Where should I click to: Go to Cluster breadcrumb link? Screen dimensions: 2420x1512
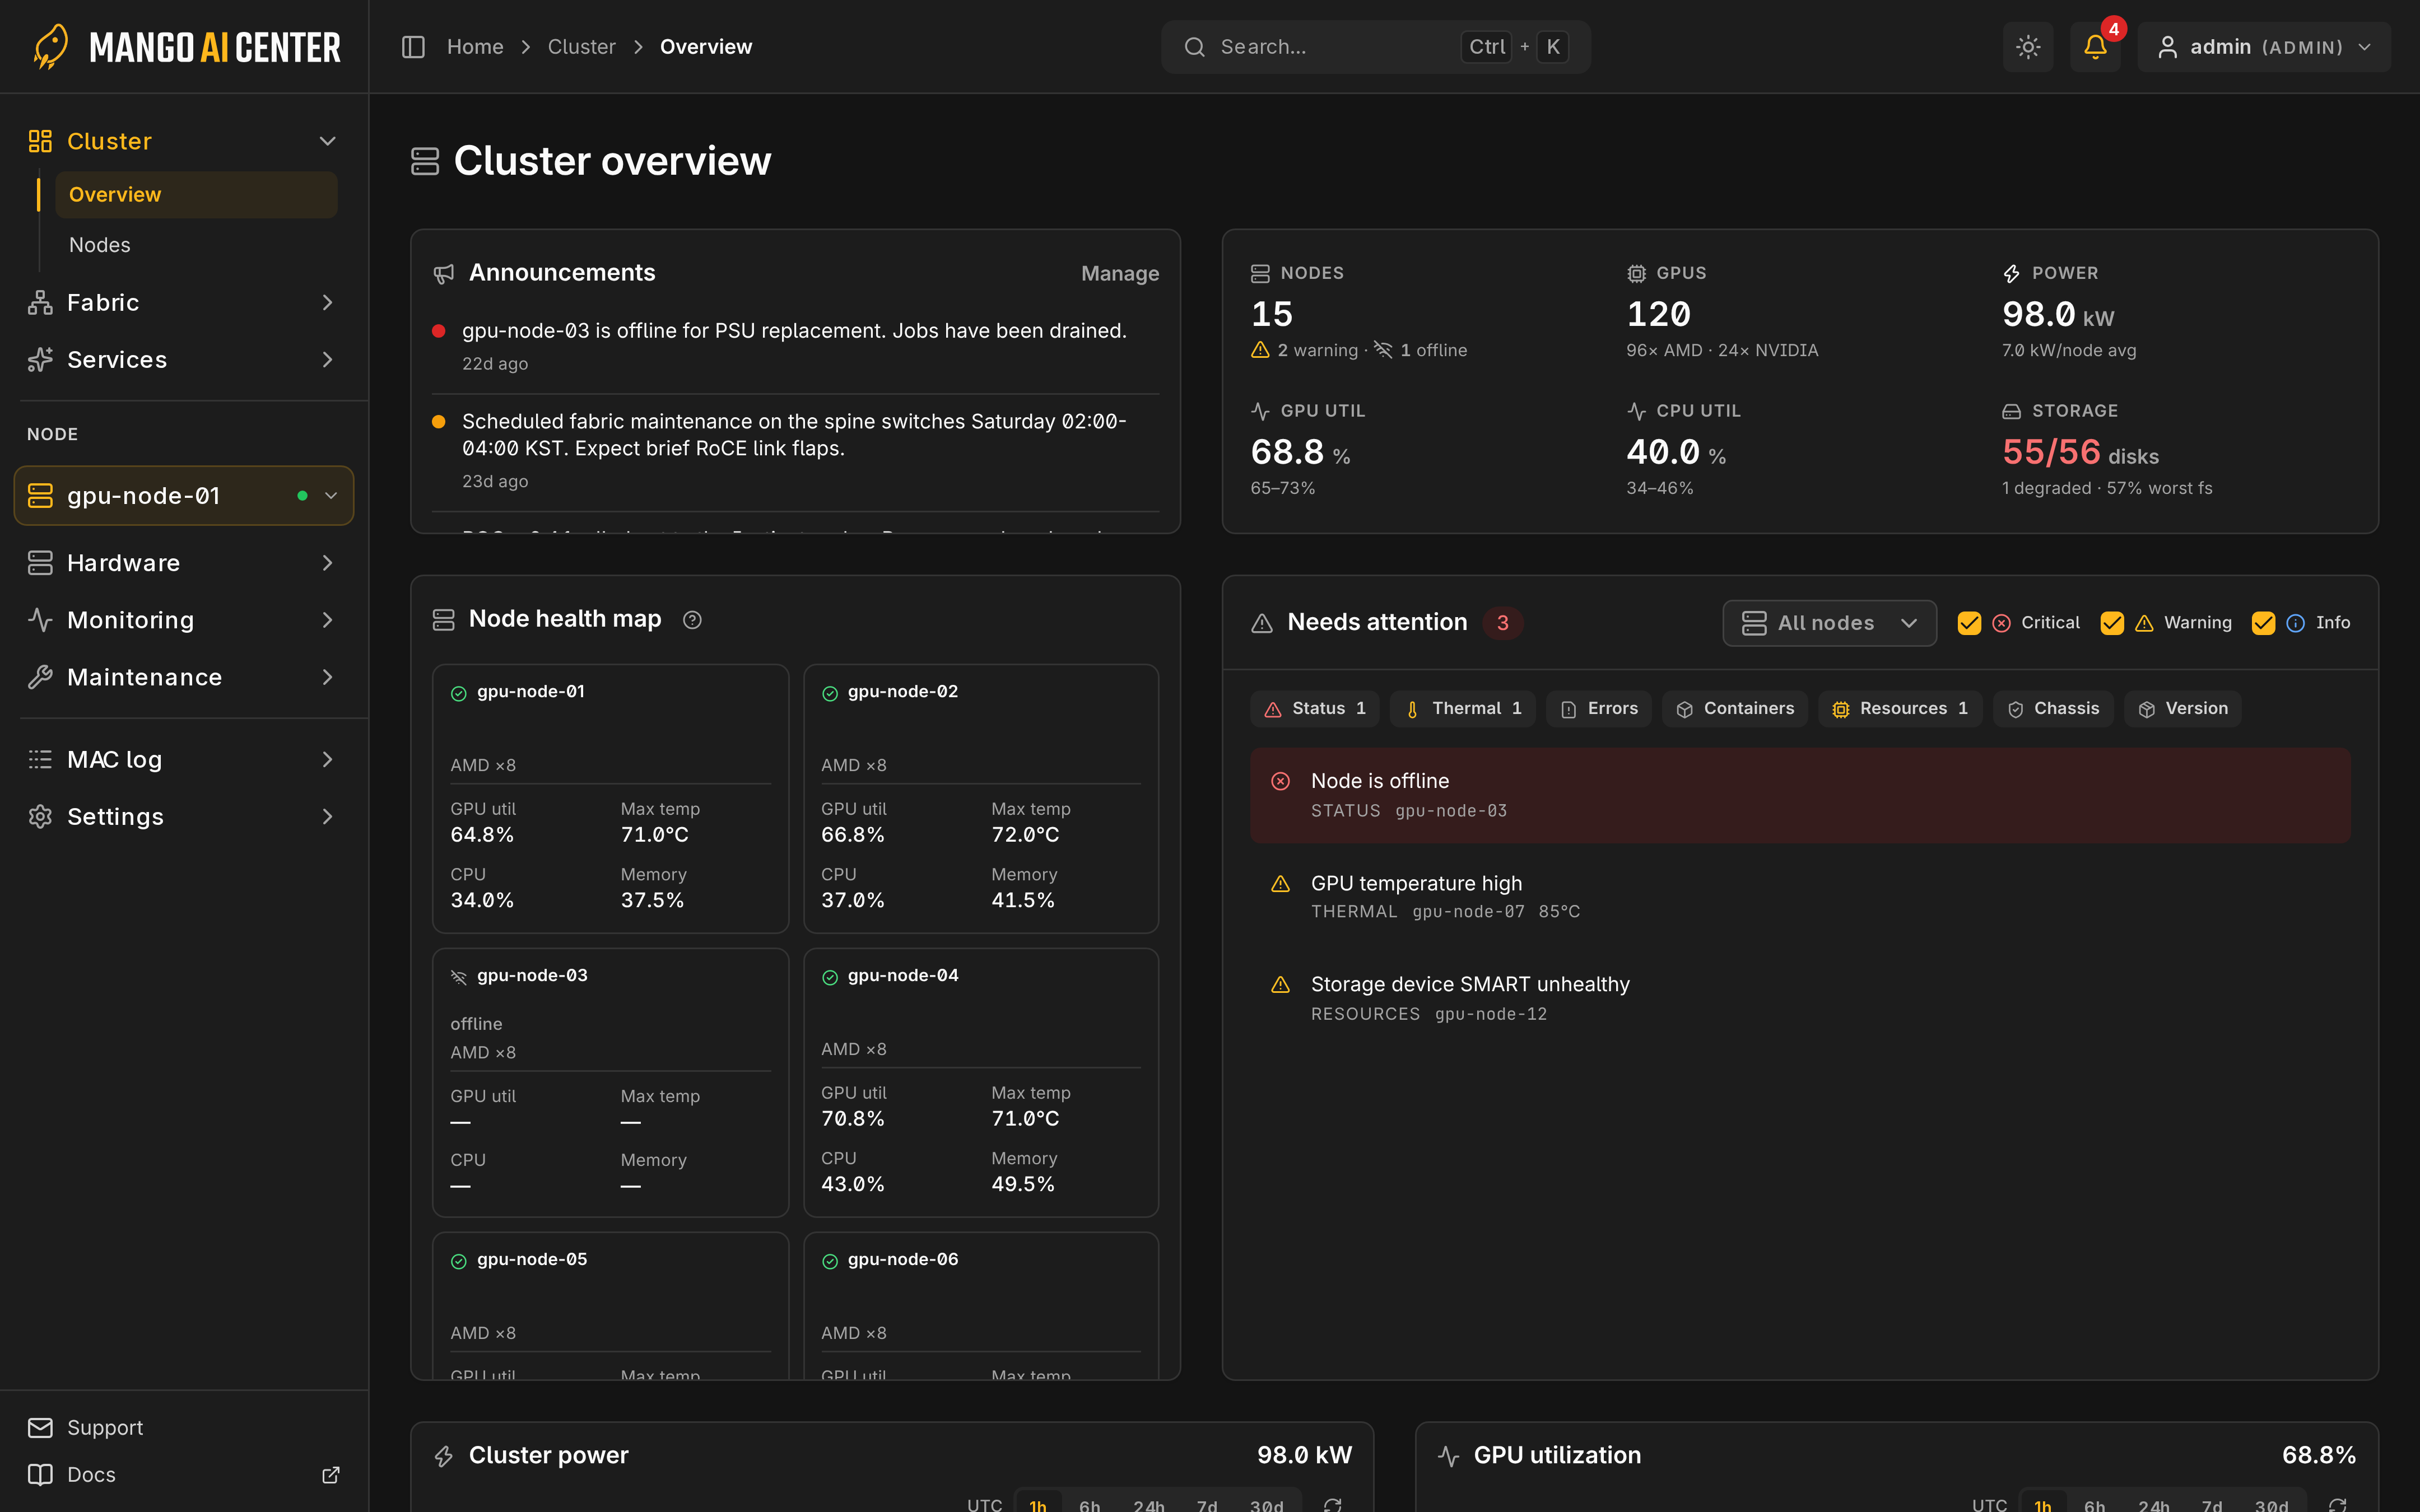[581, 47]
